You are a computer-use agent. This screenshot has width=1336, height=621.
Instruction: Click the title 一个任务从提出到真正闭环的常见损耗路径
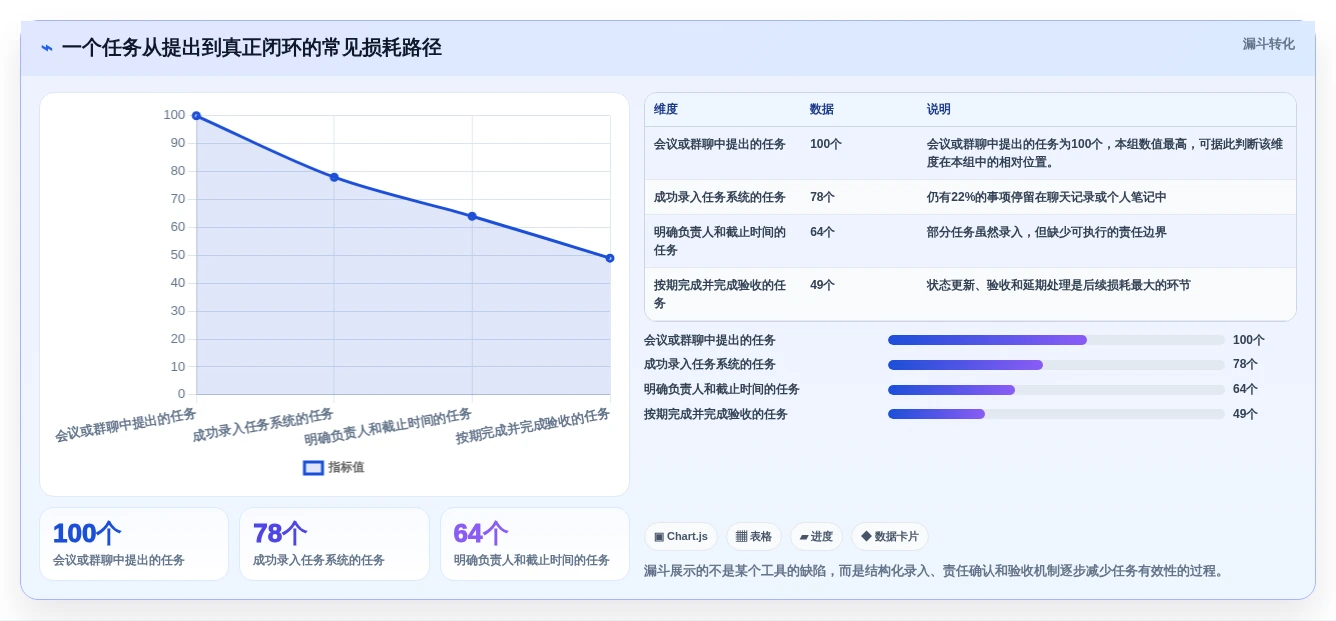pyautogui.click(x=251, y=48)
